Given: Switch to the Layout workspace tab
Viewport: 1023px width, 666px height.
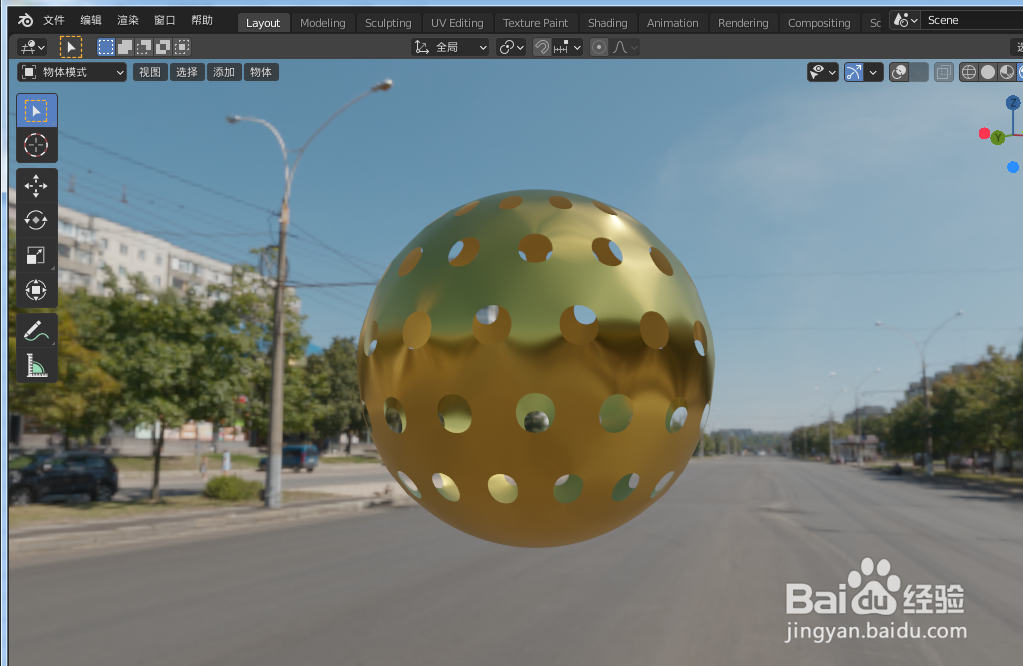Looking at the screenshot, I should (263, 23).
